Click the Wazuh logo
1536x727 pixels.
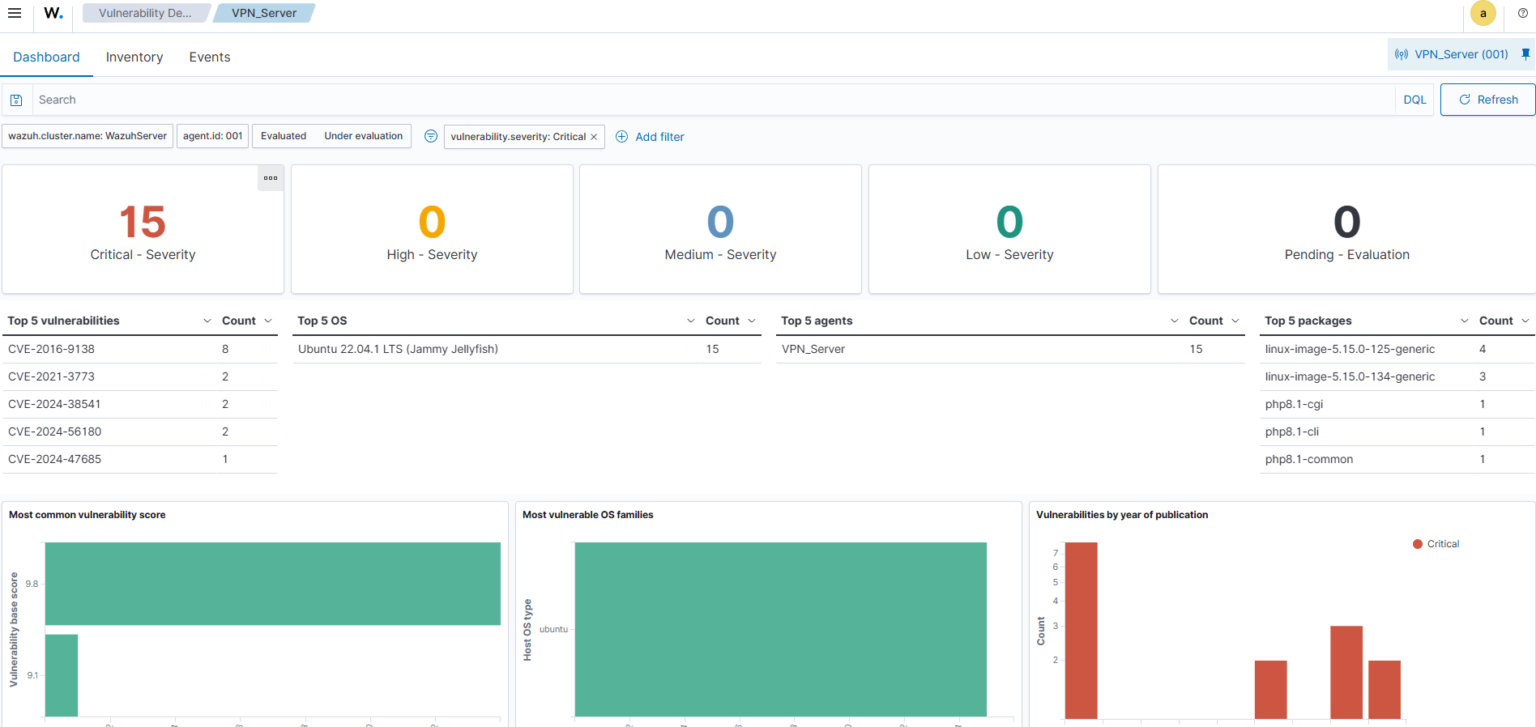click(x=52, y=13)
